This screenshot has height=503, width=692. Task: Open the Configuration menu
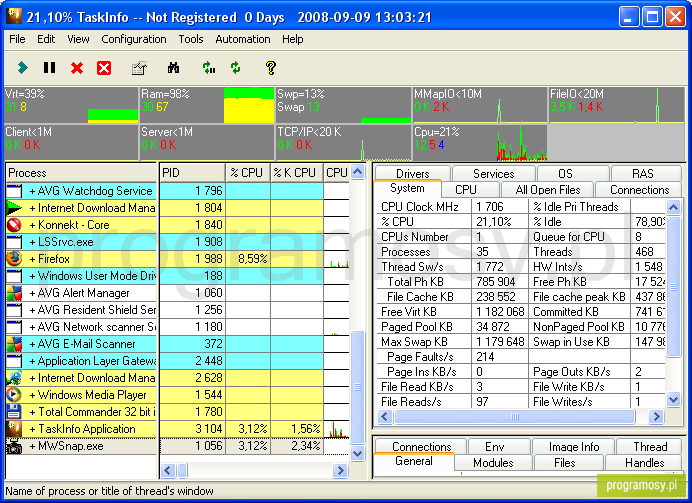pos(134,39)
